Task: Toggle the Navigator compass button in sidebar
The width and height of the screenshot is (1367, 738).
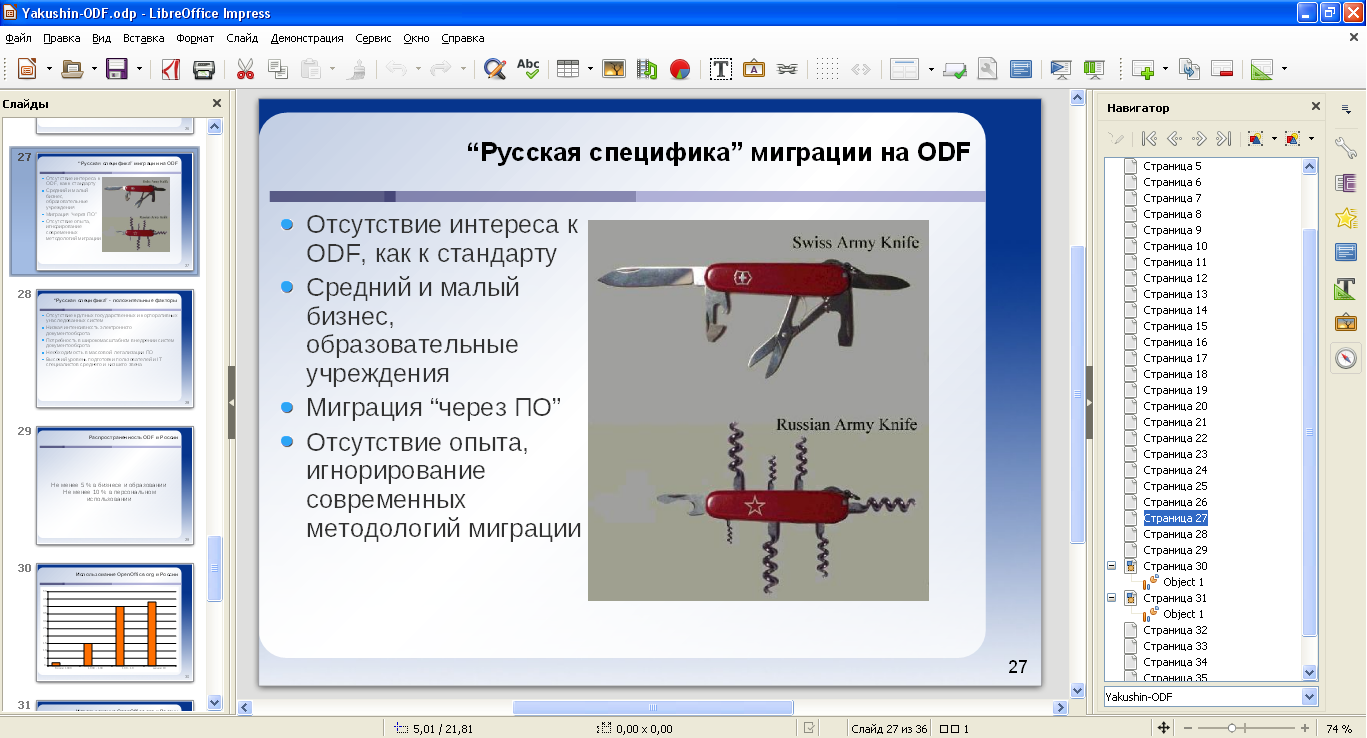Action: (1346, 358)
